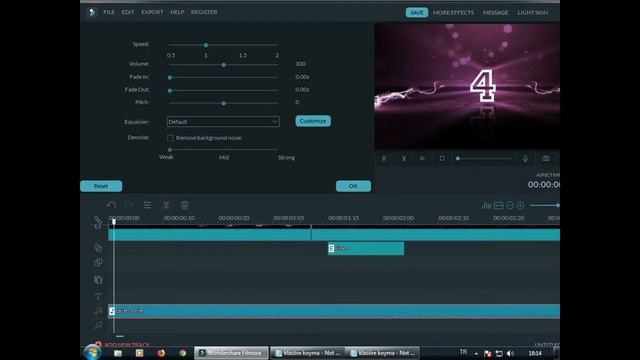
Task: Click the undo arrow in timeline toolbar
Action: coord(111,205)
